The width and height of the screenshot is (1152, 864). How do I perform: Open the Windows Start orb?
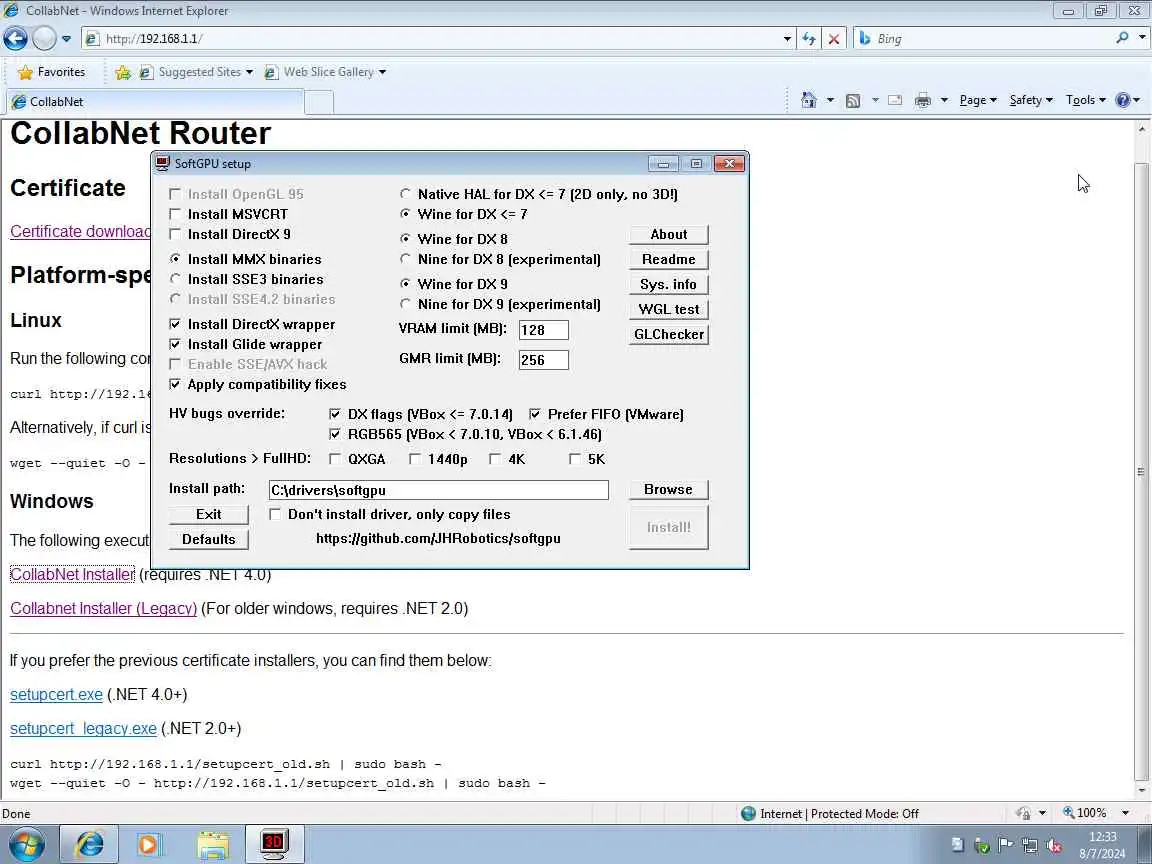pos(26,844)
